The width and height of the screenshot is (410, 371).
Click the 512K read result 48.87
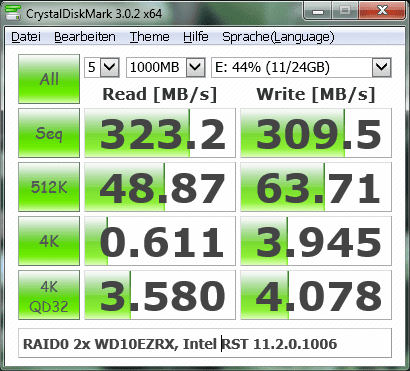tap(160, 187)
